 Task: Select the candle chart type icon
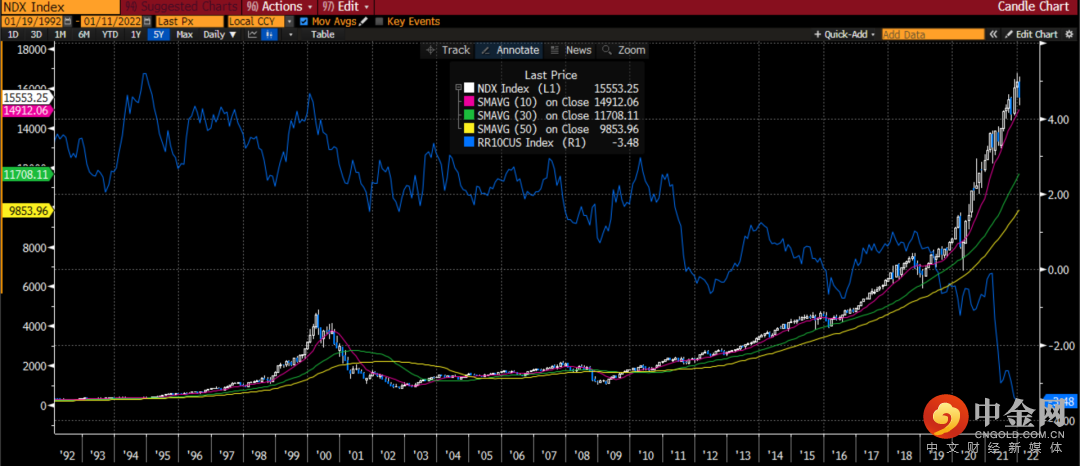tap(269, 34)
